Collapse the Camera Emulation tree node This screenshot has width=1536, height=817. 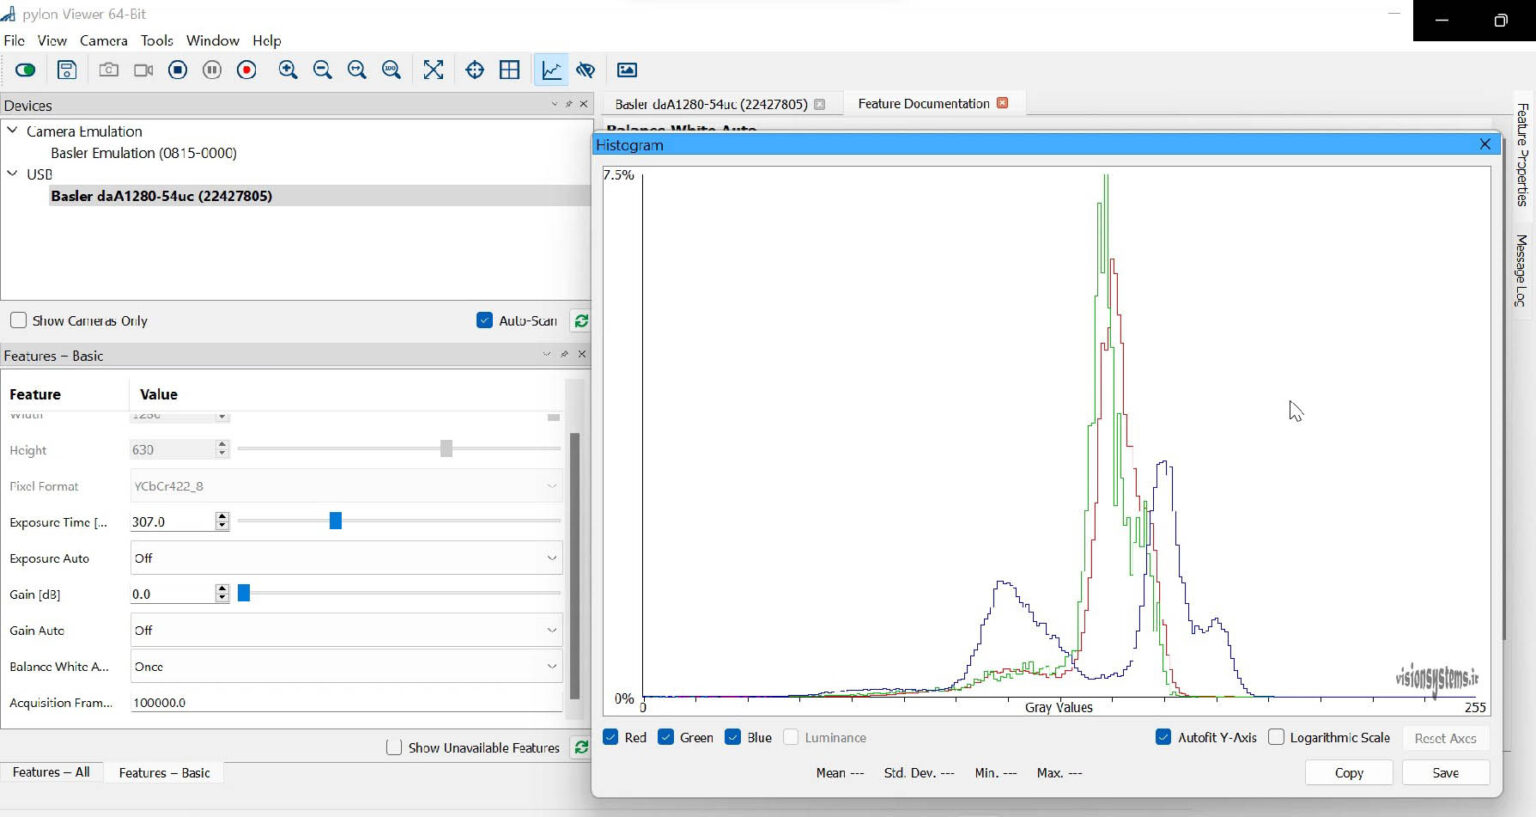tap(13, 131)
